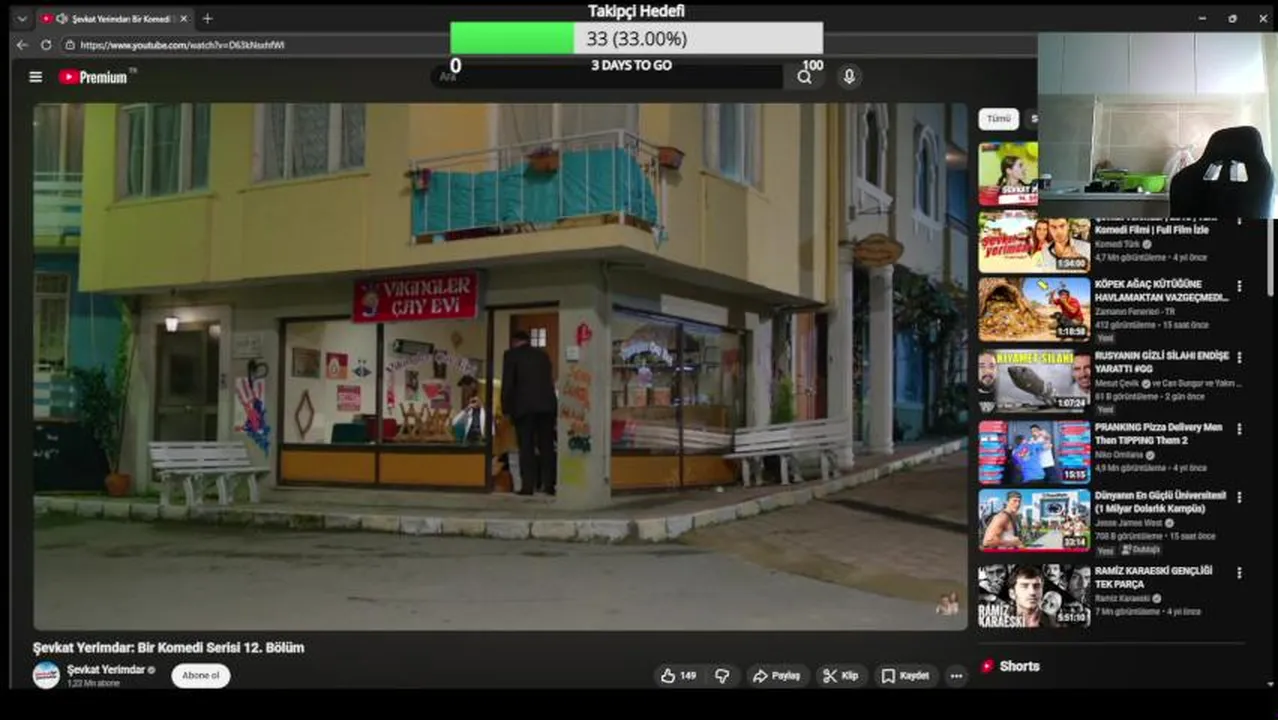Open a new browser tab
This screenshot has width=1278, height=720.
pos(207,18)
